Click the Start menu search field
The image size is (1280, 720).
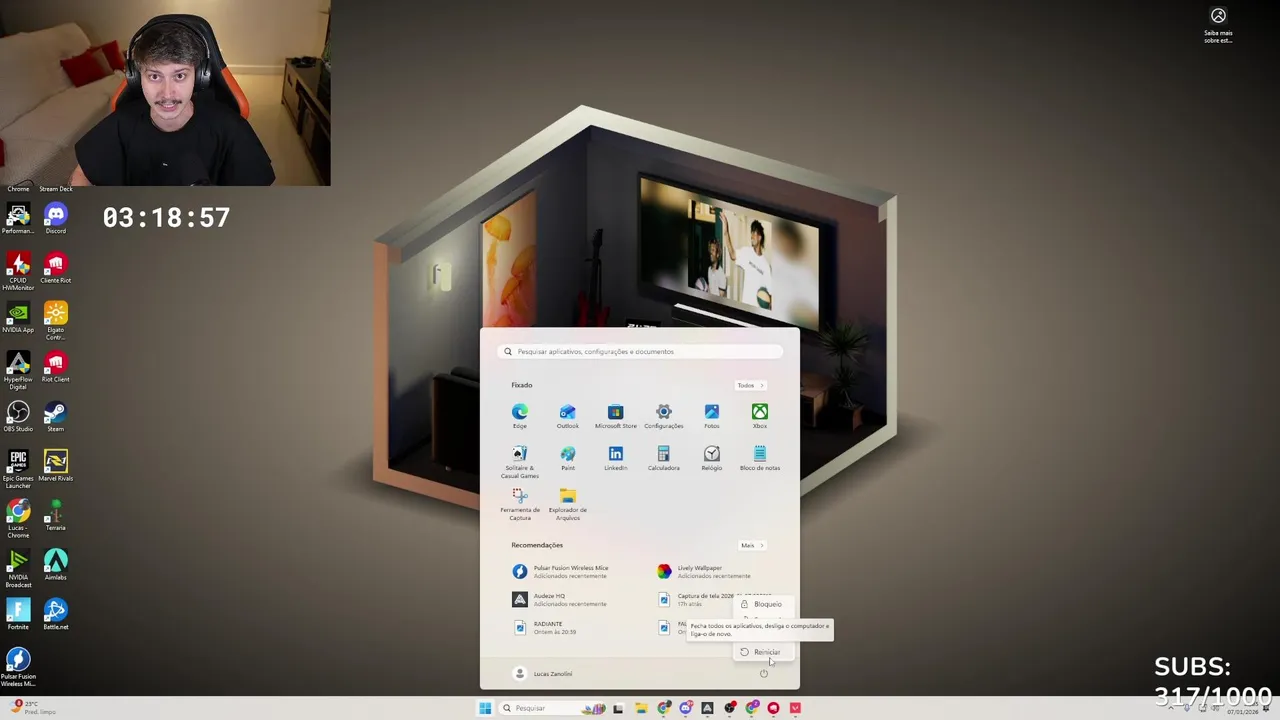click(x=640, y=352)
